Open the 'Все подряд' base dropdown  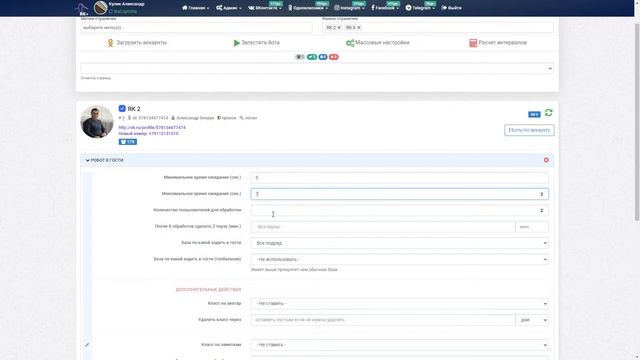pyautogui.click(x=400, y=243)
